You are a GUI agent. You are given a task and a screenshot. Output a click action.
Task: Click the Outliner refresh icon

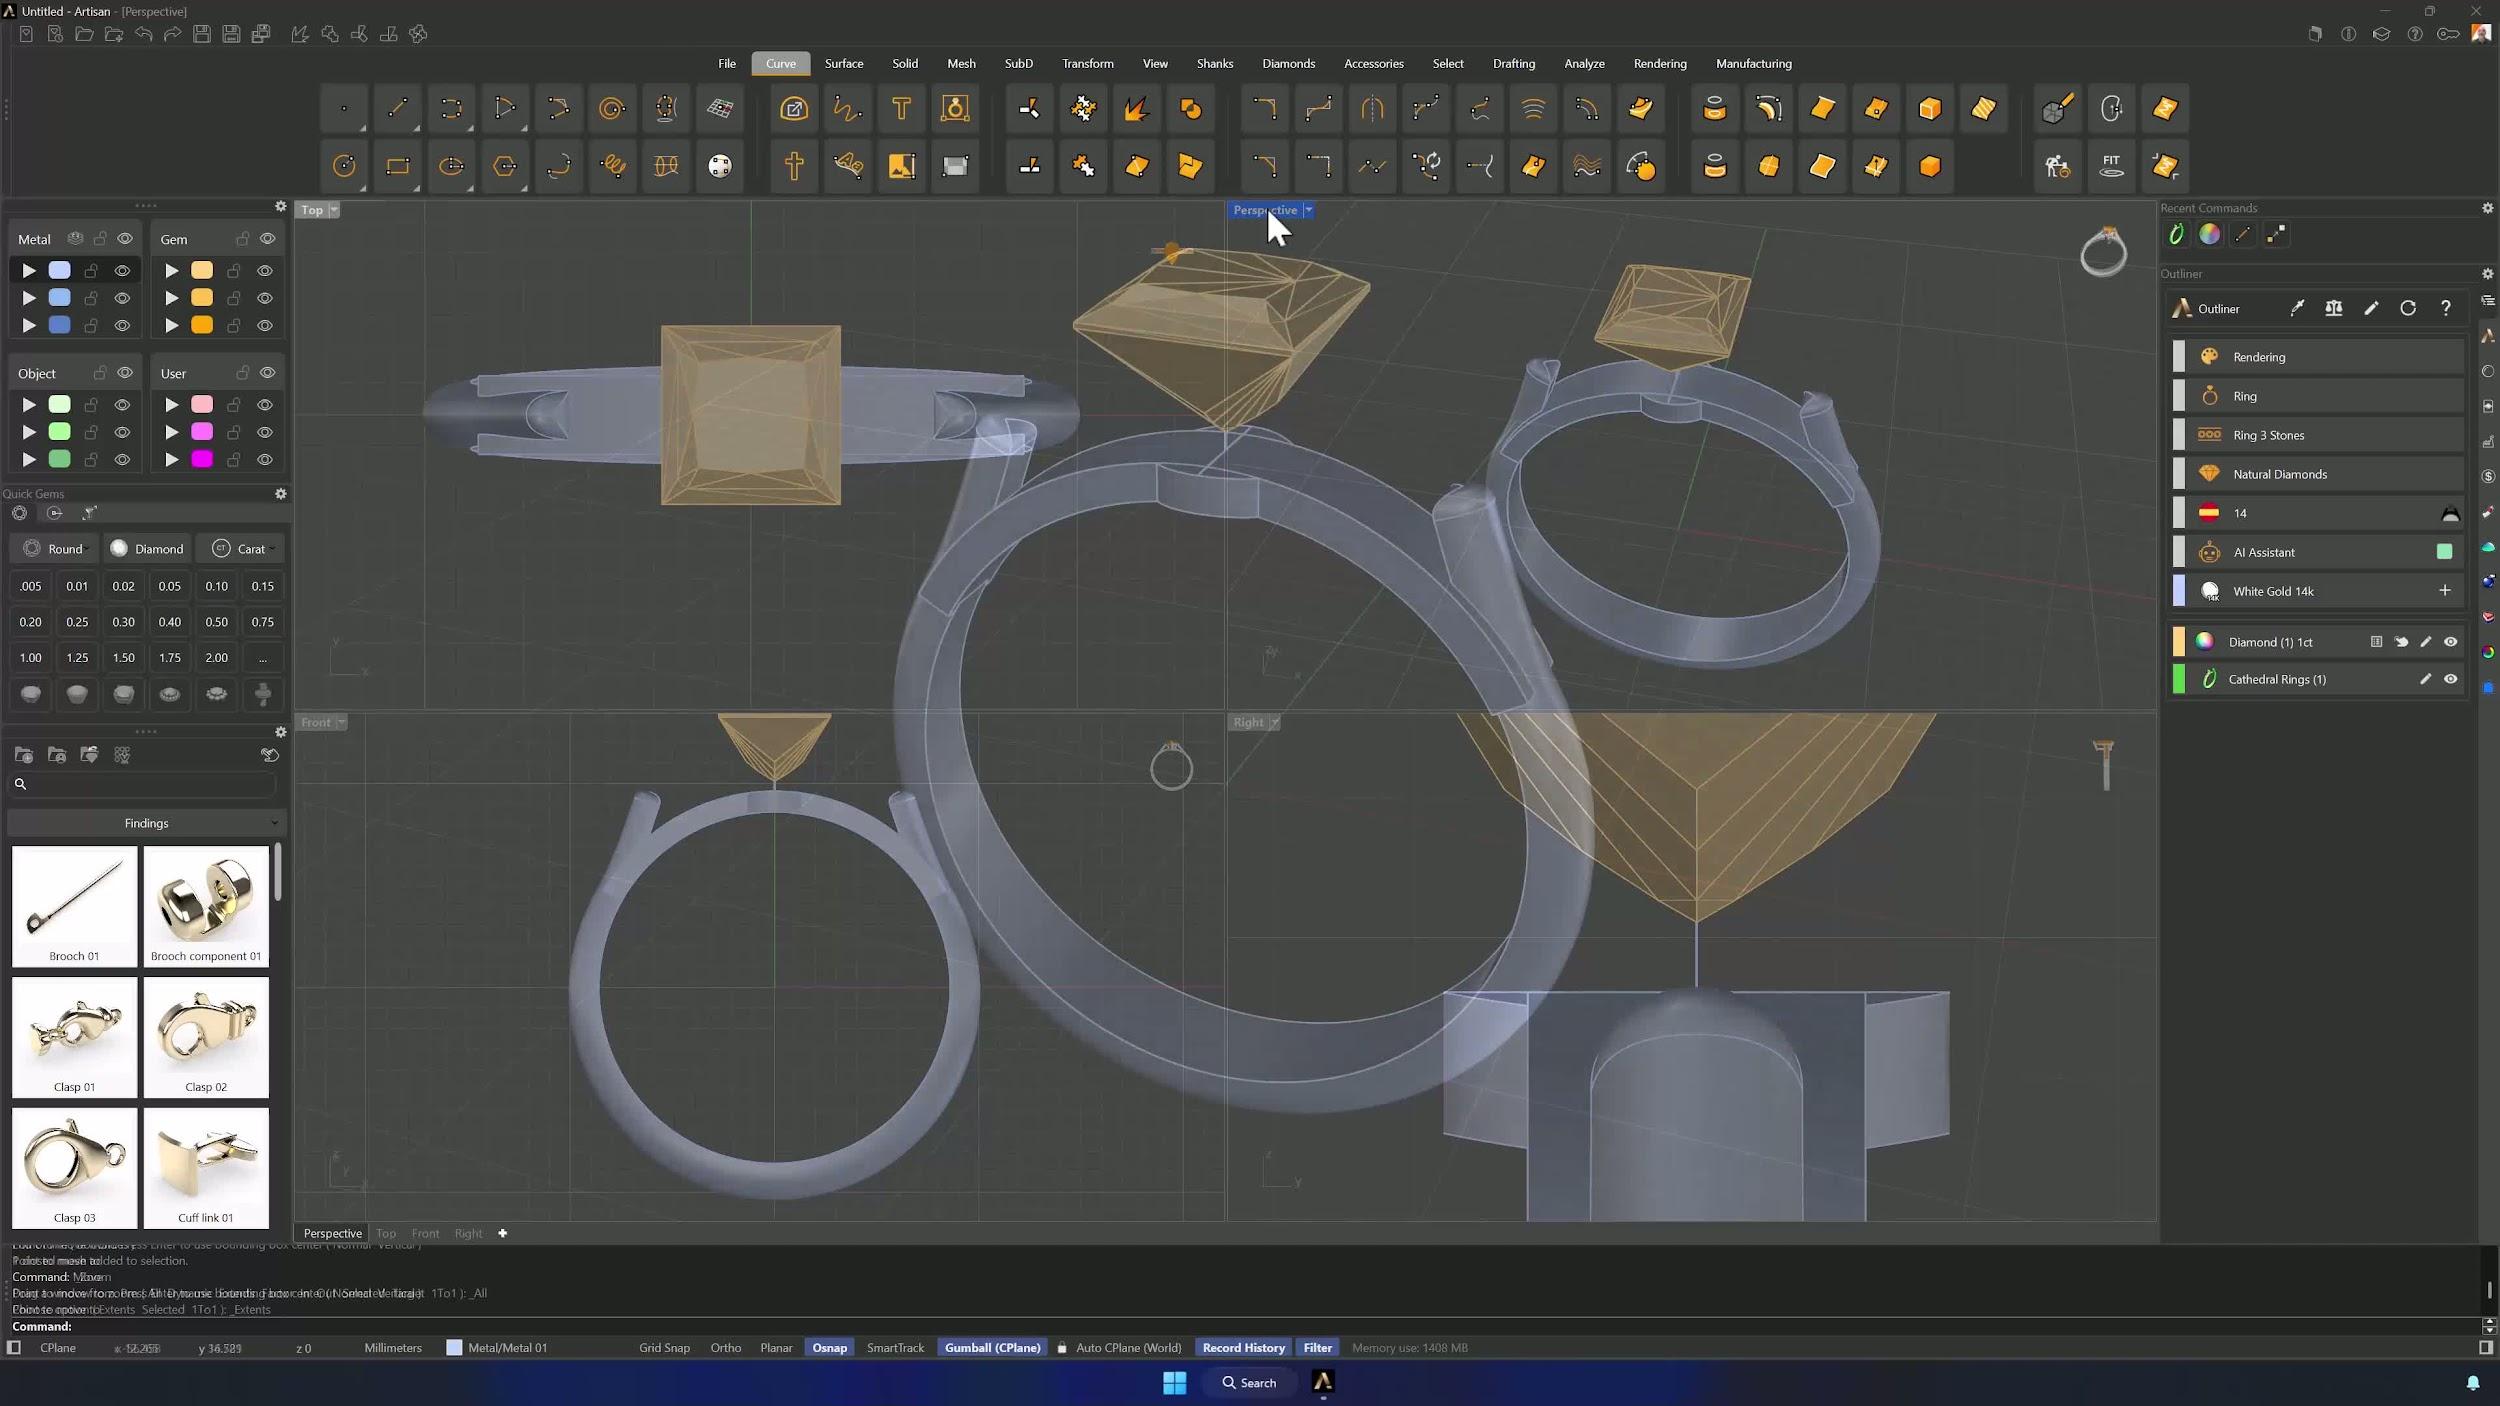click(2408, 309)
